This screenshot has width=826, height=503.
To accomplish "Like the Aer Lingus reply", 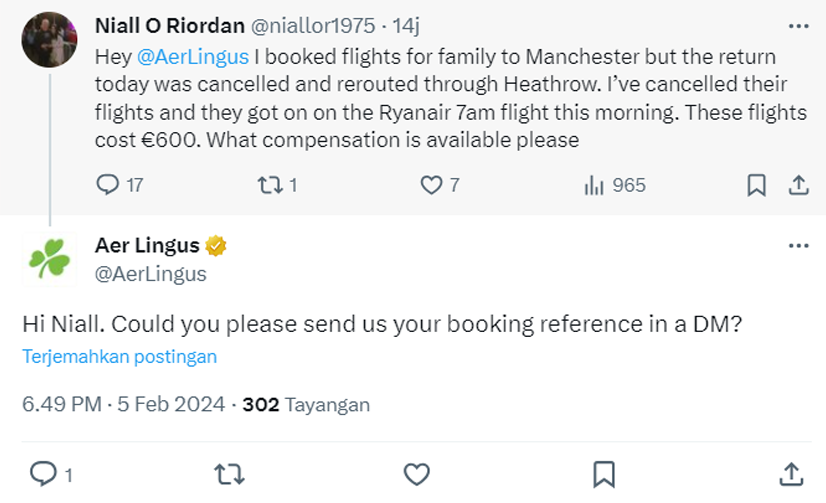I will coord(417,473).
